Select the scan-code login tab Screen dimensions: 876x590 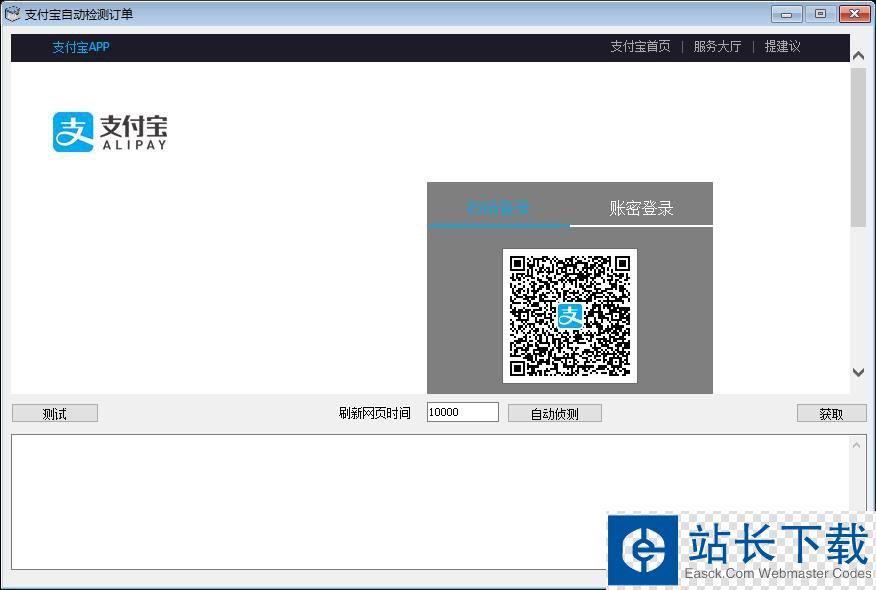pos(498,208)
